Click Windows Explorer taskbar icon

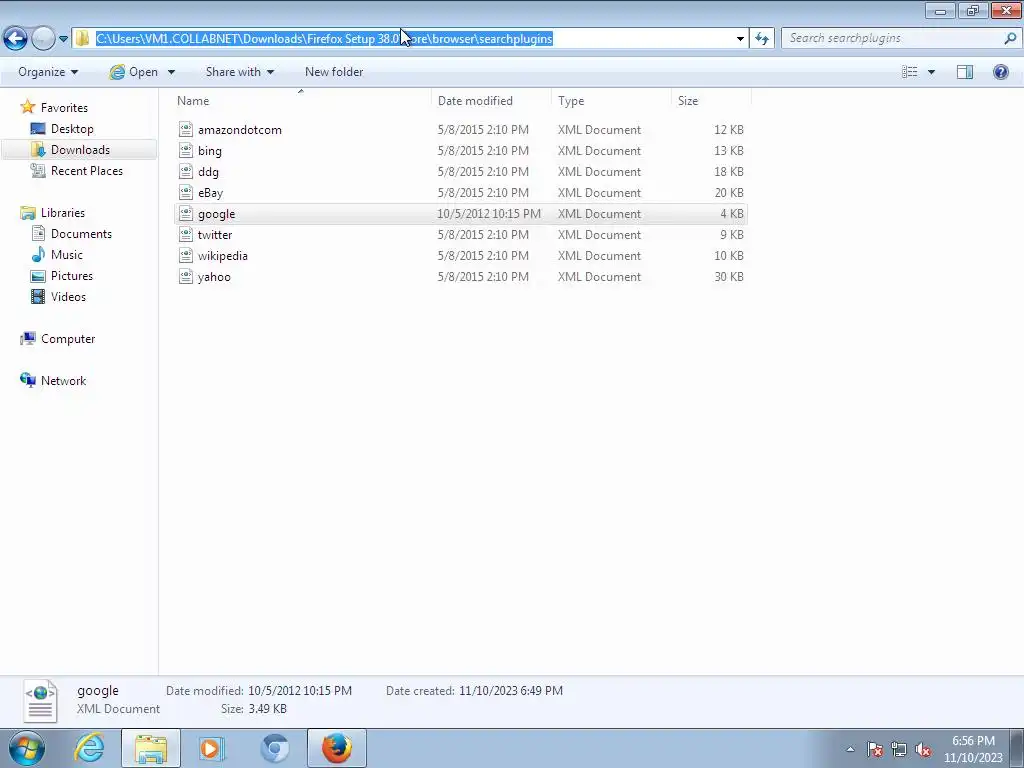(x=151, y=748)
